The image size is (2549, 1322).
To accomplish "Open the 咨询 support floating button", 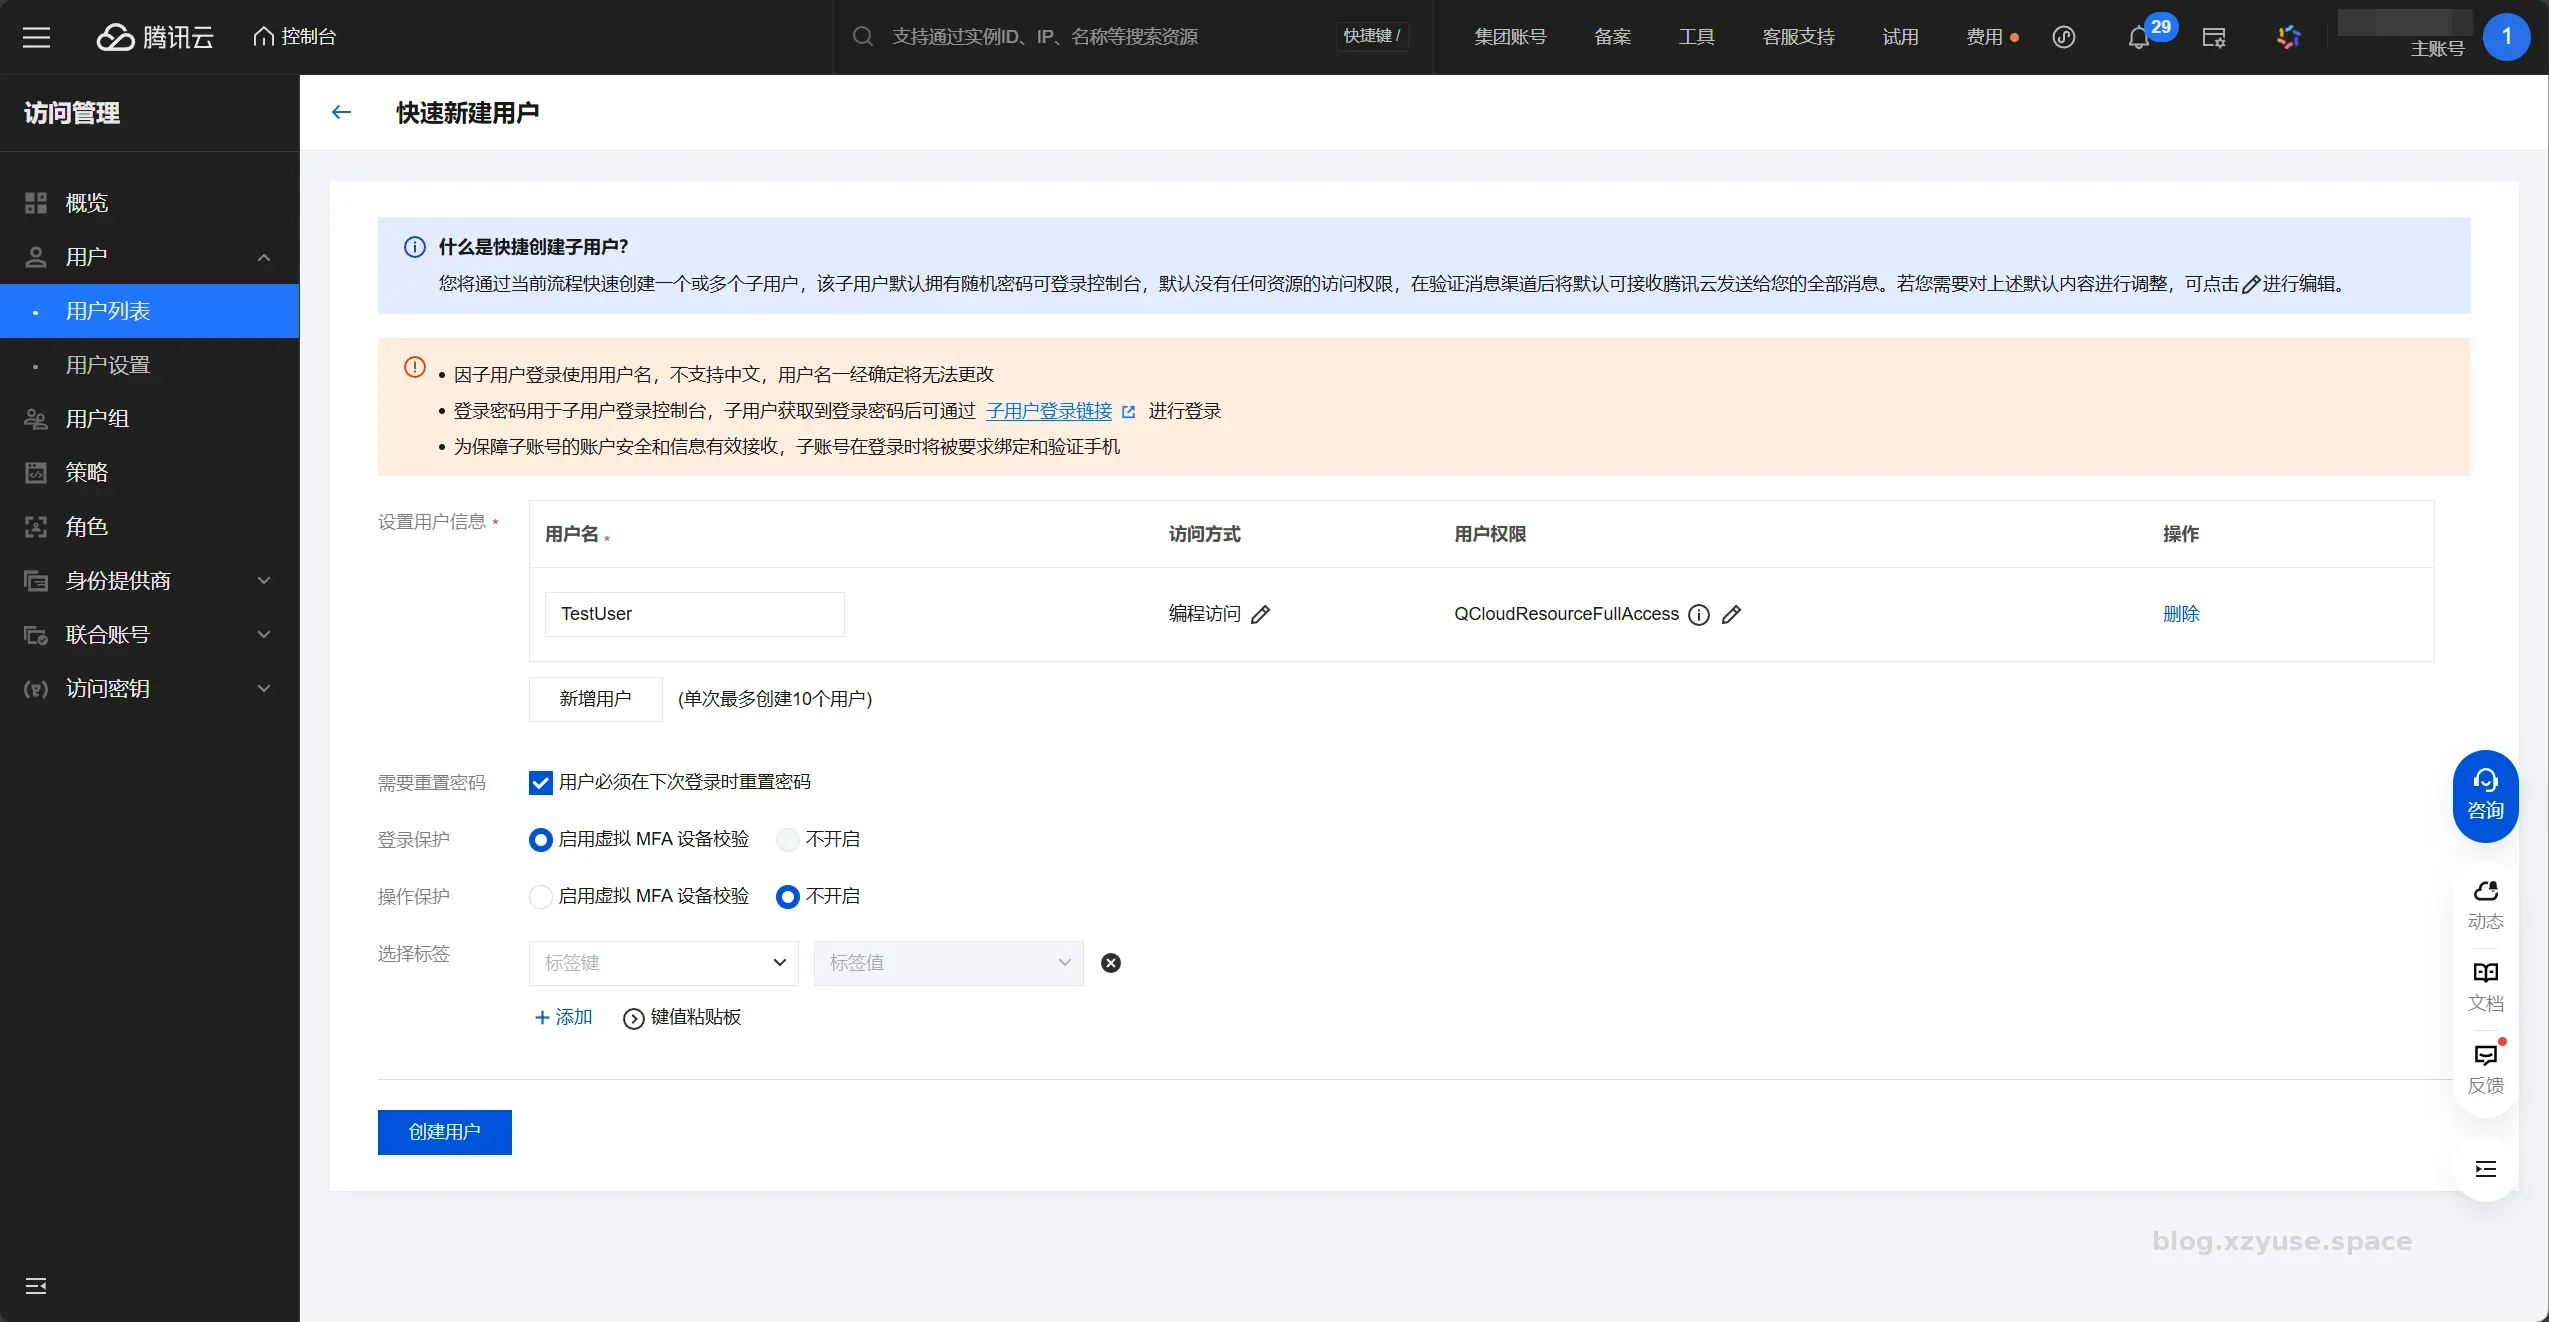I will coord(2485,795).
